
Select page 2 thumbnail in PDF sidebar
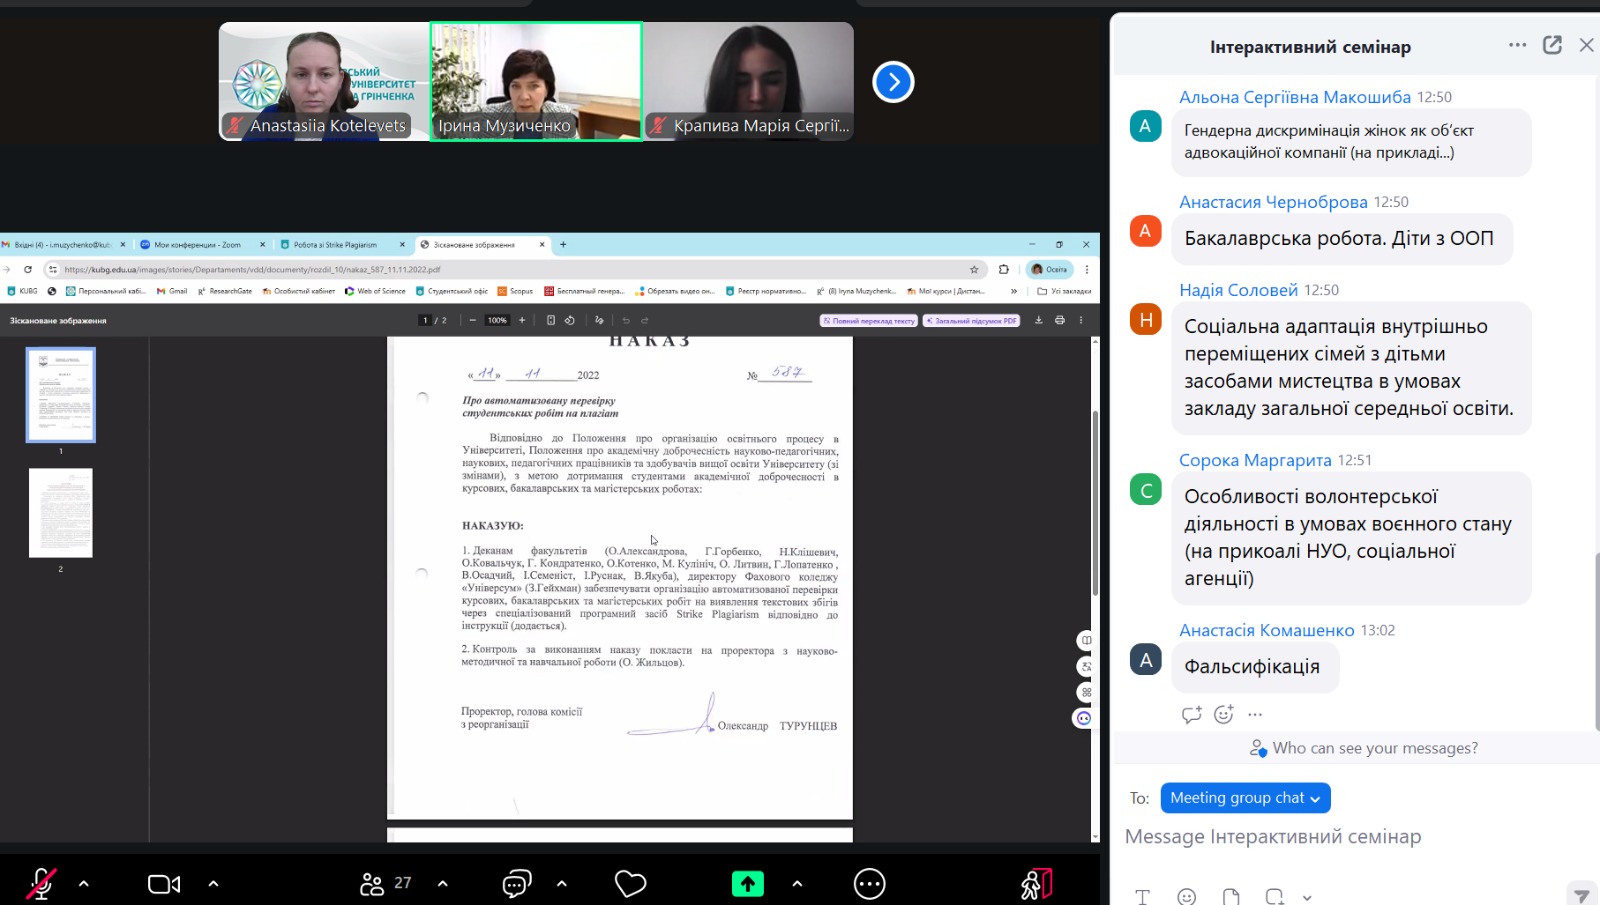tap(61, 513)
